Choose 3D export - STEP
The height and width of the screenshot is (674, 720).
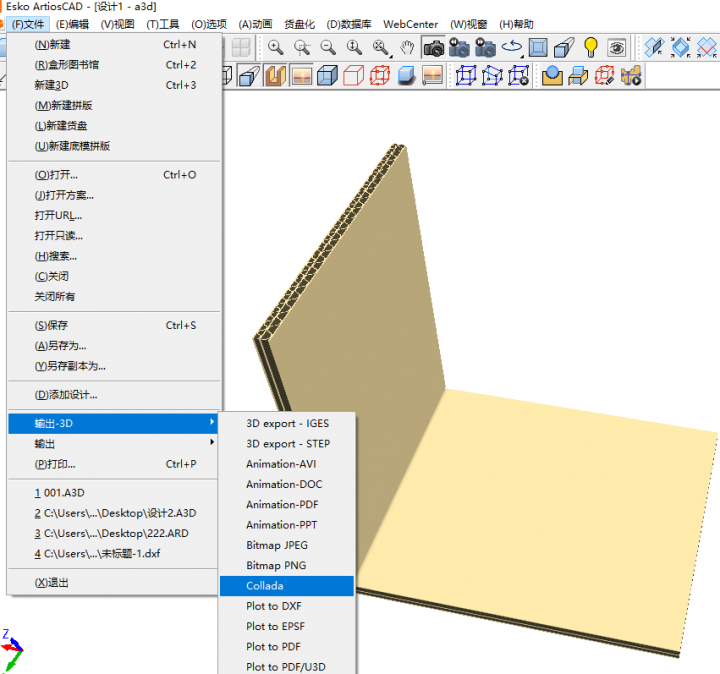click(x=288, y=443)
